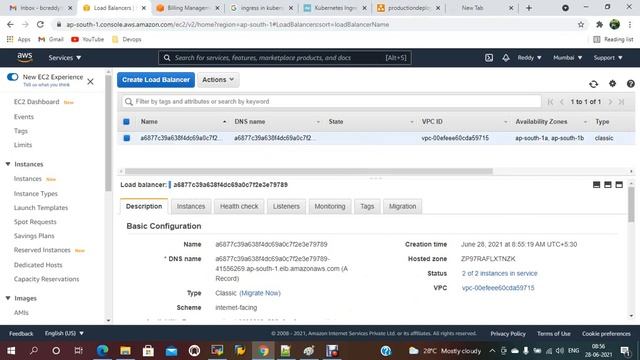Open the help question mark icon
Image resolution: width=640 pixels, height=360 pixels.
point(630,84)
